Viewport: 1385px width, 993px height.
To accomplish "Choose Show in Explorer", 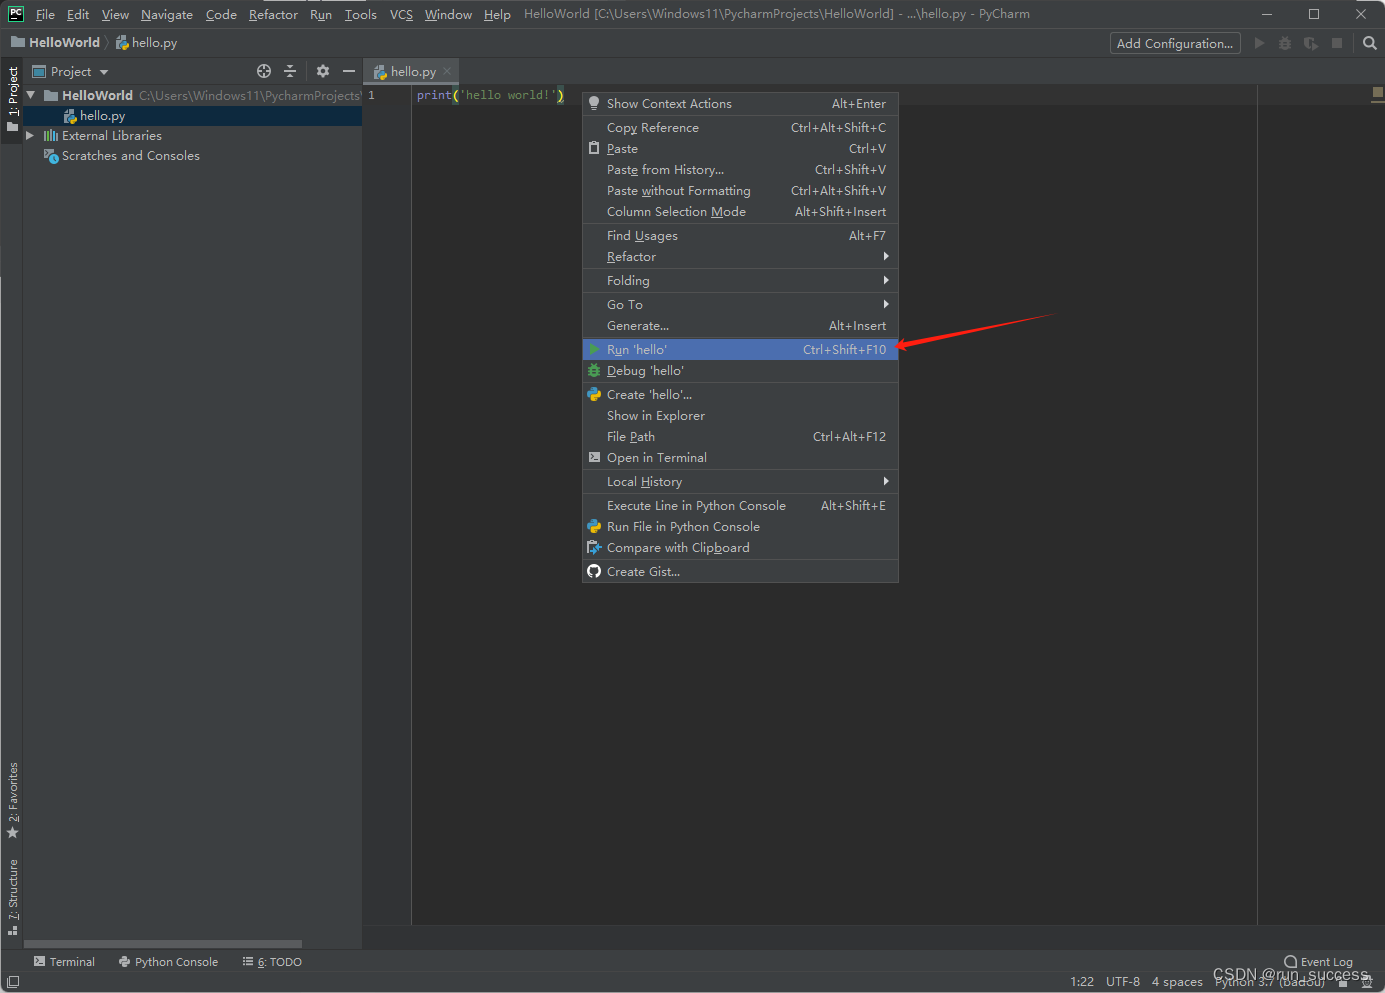I will [x=740, y=416].
